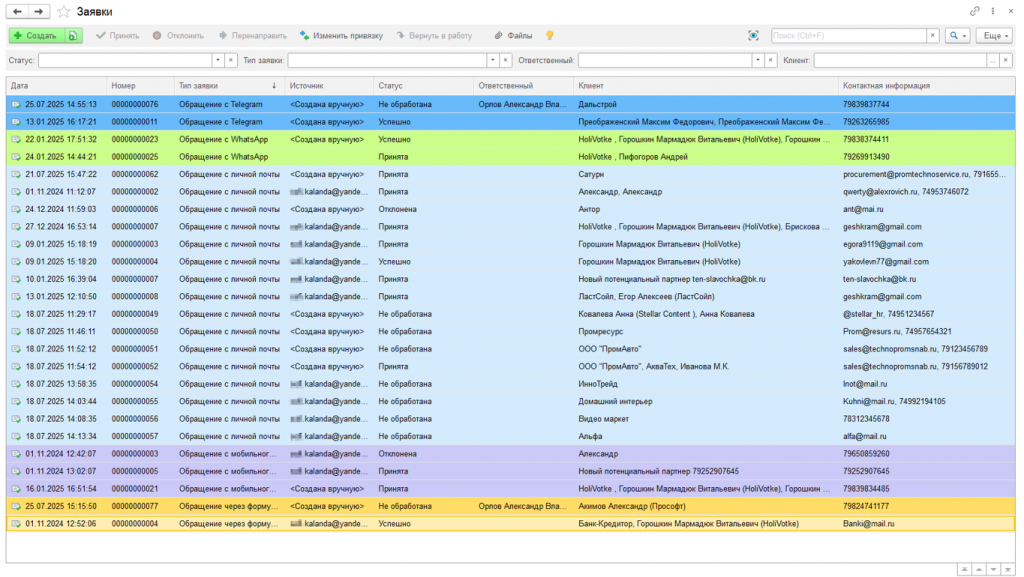Click Изменить привязку in the toolbar
Screen dimensions: 1024x577
point(341,35)
